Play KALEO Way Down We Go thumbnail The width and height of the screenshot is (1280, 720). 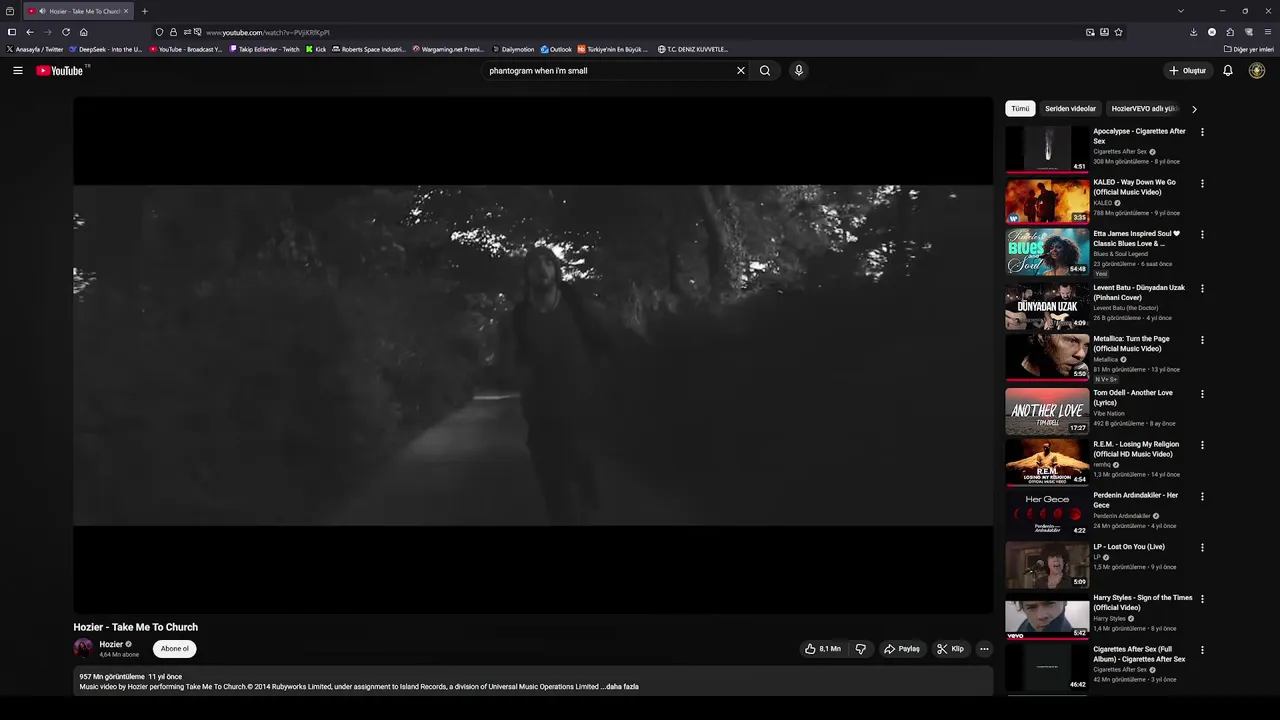pos(1047,200)
